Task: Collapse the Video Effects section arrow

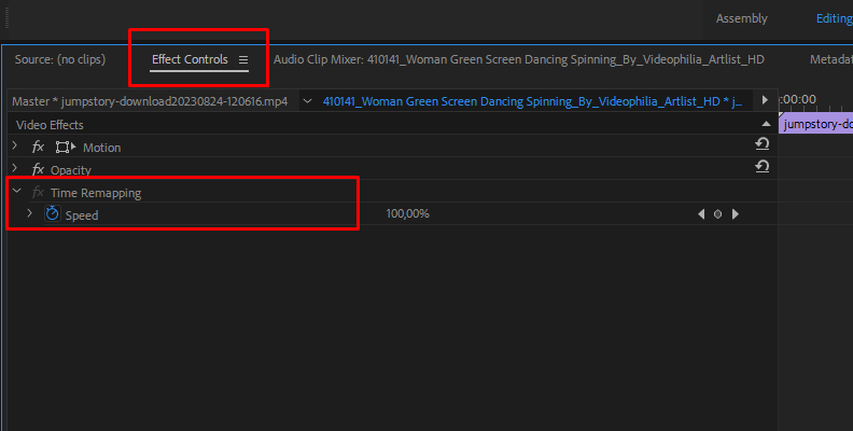Action: 766,124
